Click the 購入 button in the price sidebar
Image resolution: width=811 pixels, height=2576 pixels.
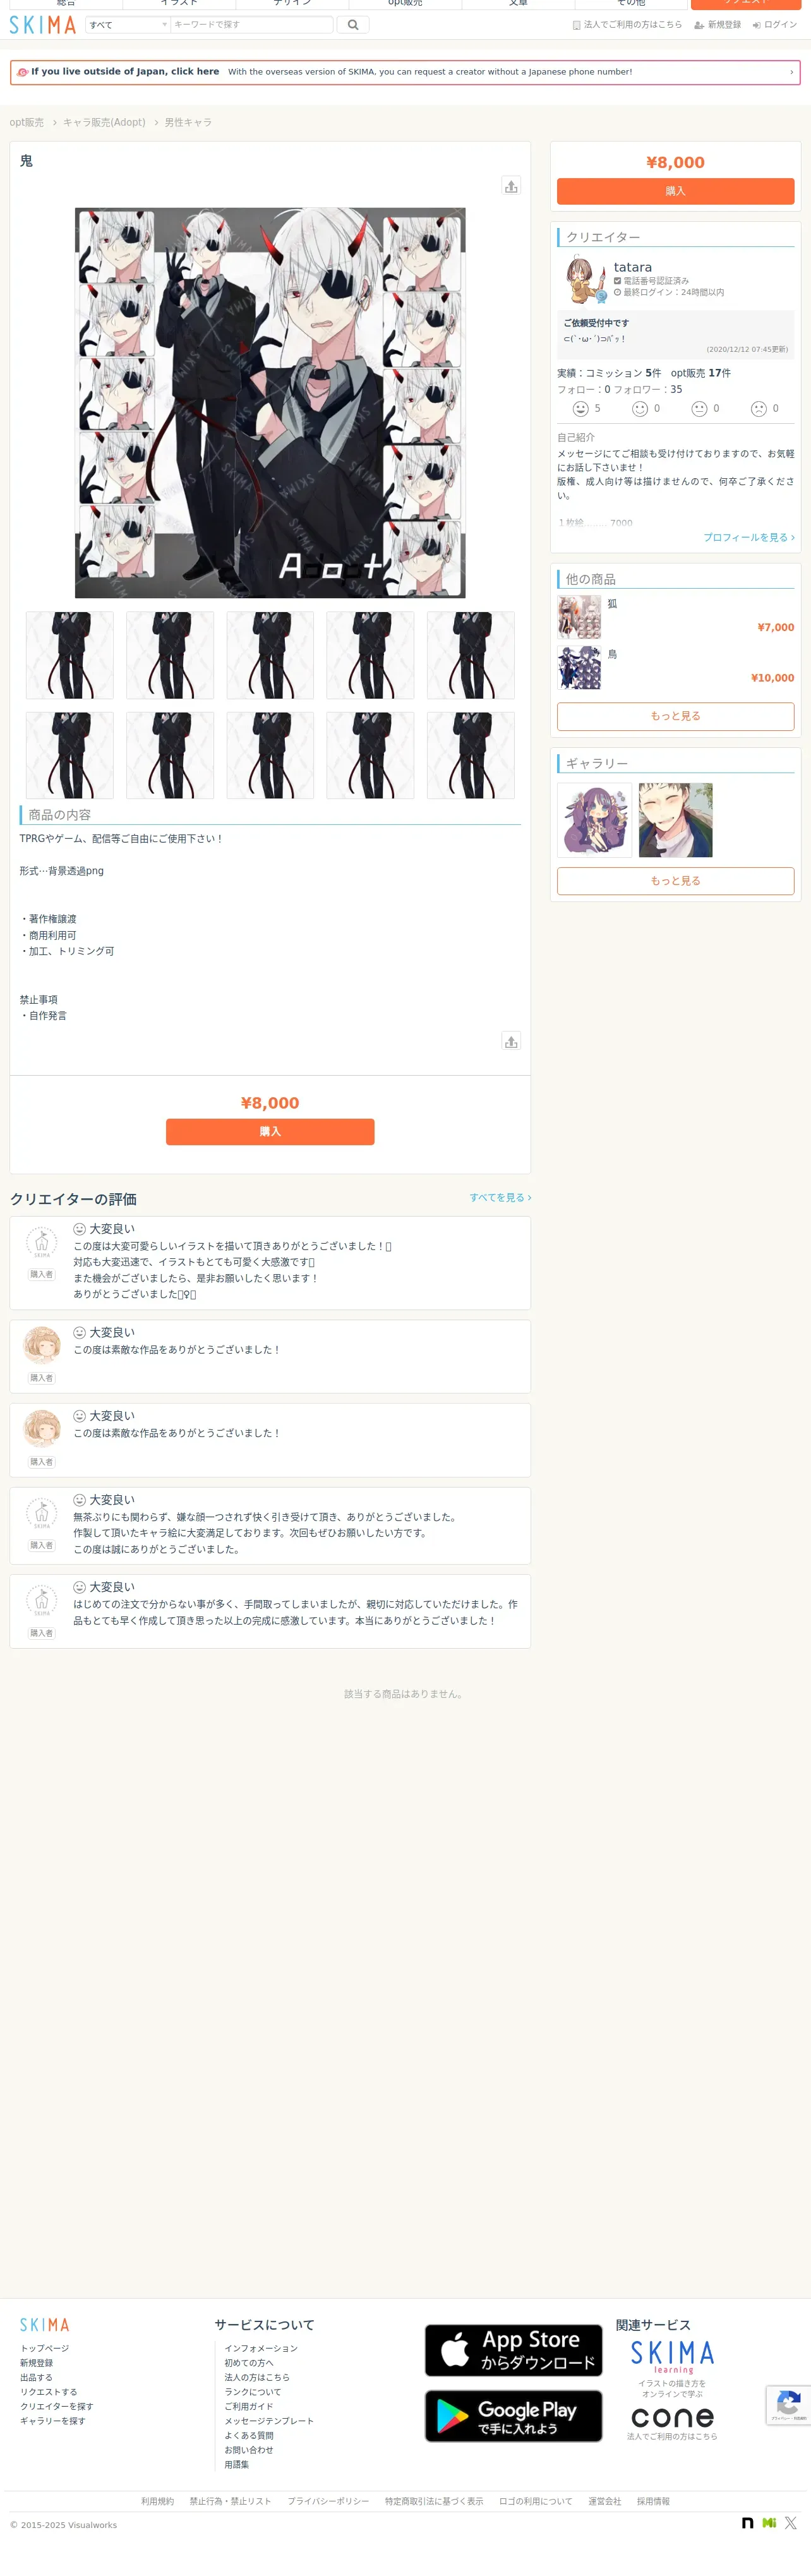675,191
